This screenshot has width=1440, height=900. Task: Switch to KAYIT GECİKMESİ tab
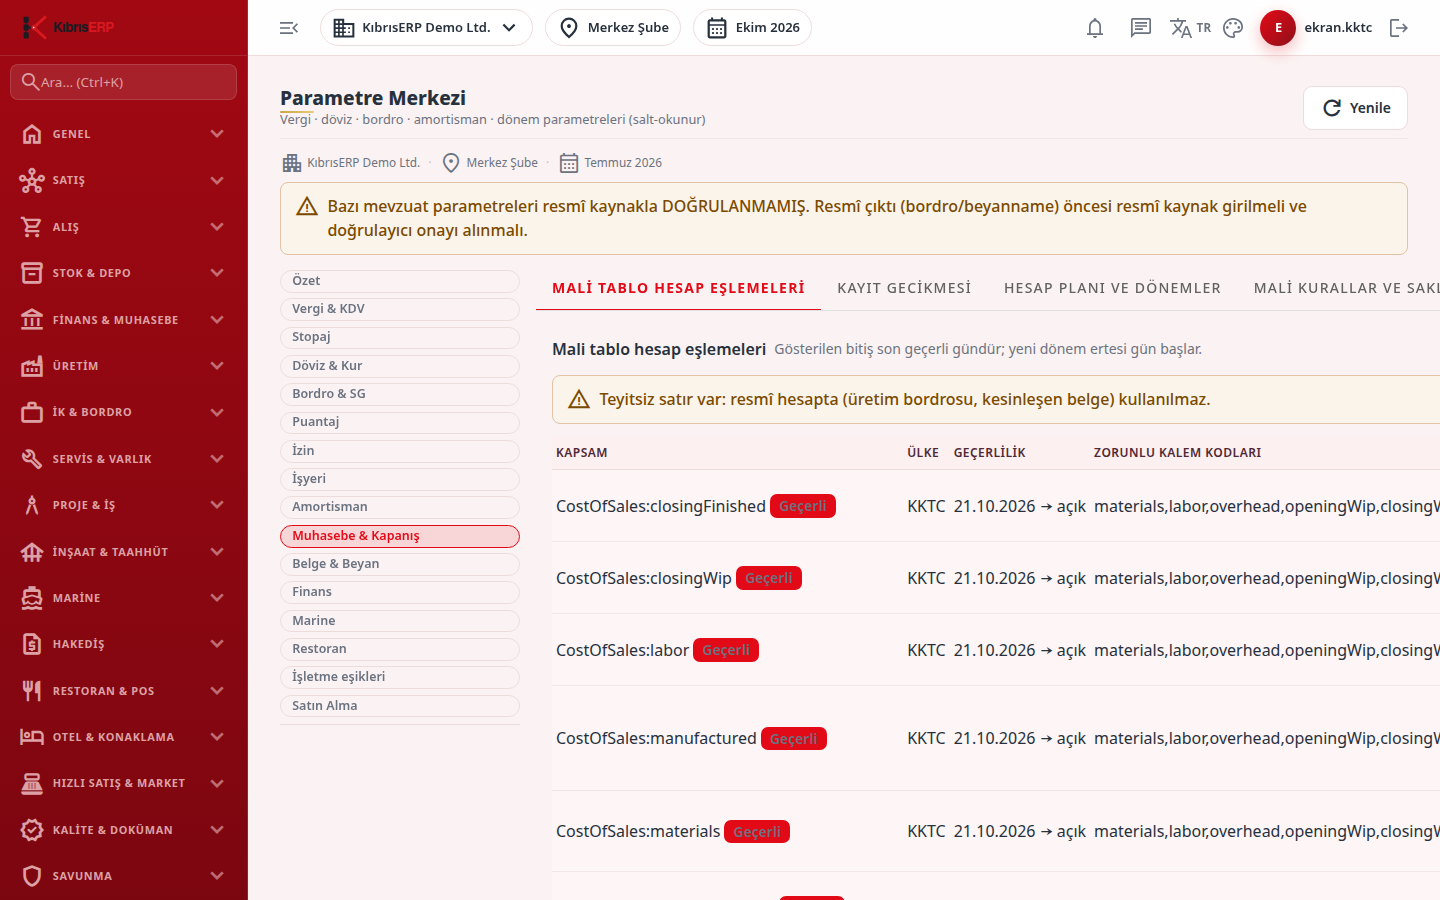click(x=904, y=288)
